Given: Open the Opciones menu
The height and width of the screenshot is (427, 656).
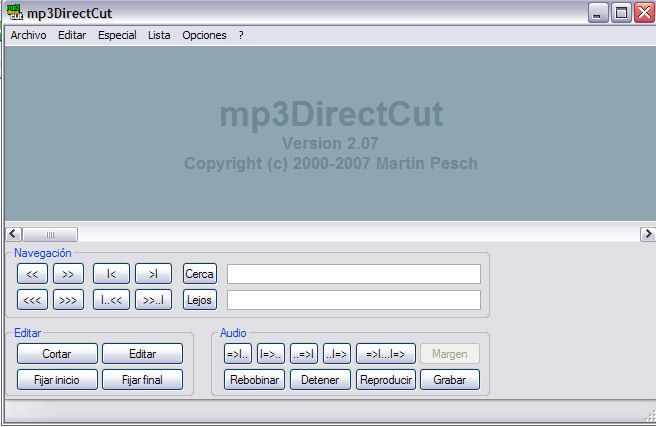Looking at the screenshot, I should [x=204, y=35].
